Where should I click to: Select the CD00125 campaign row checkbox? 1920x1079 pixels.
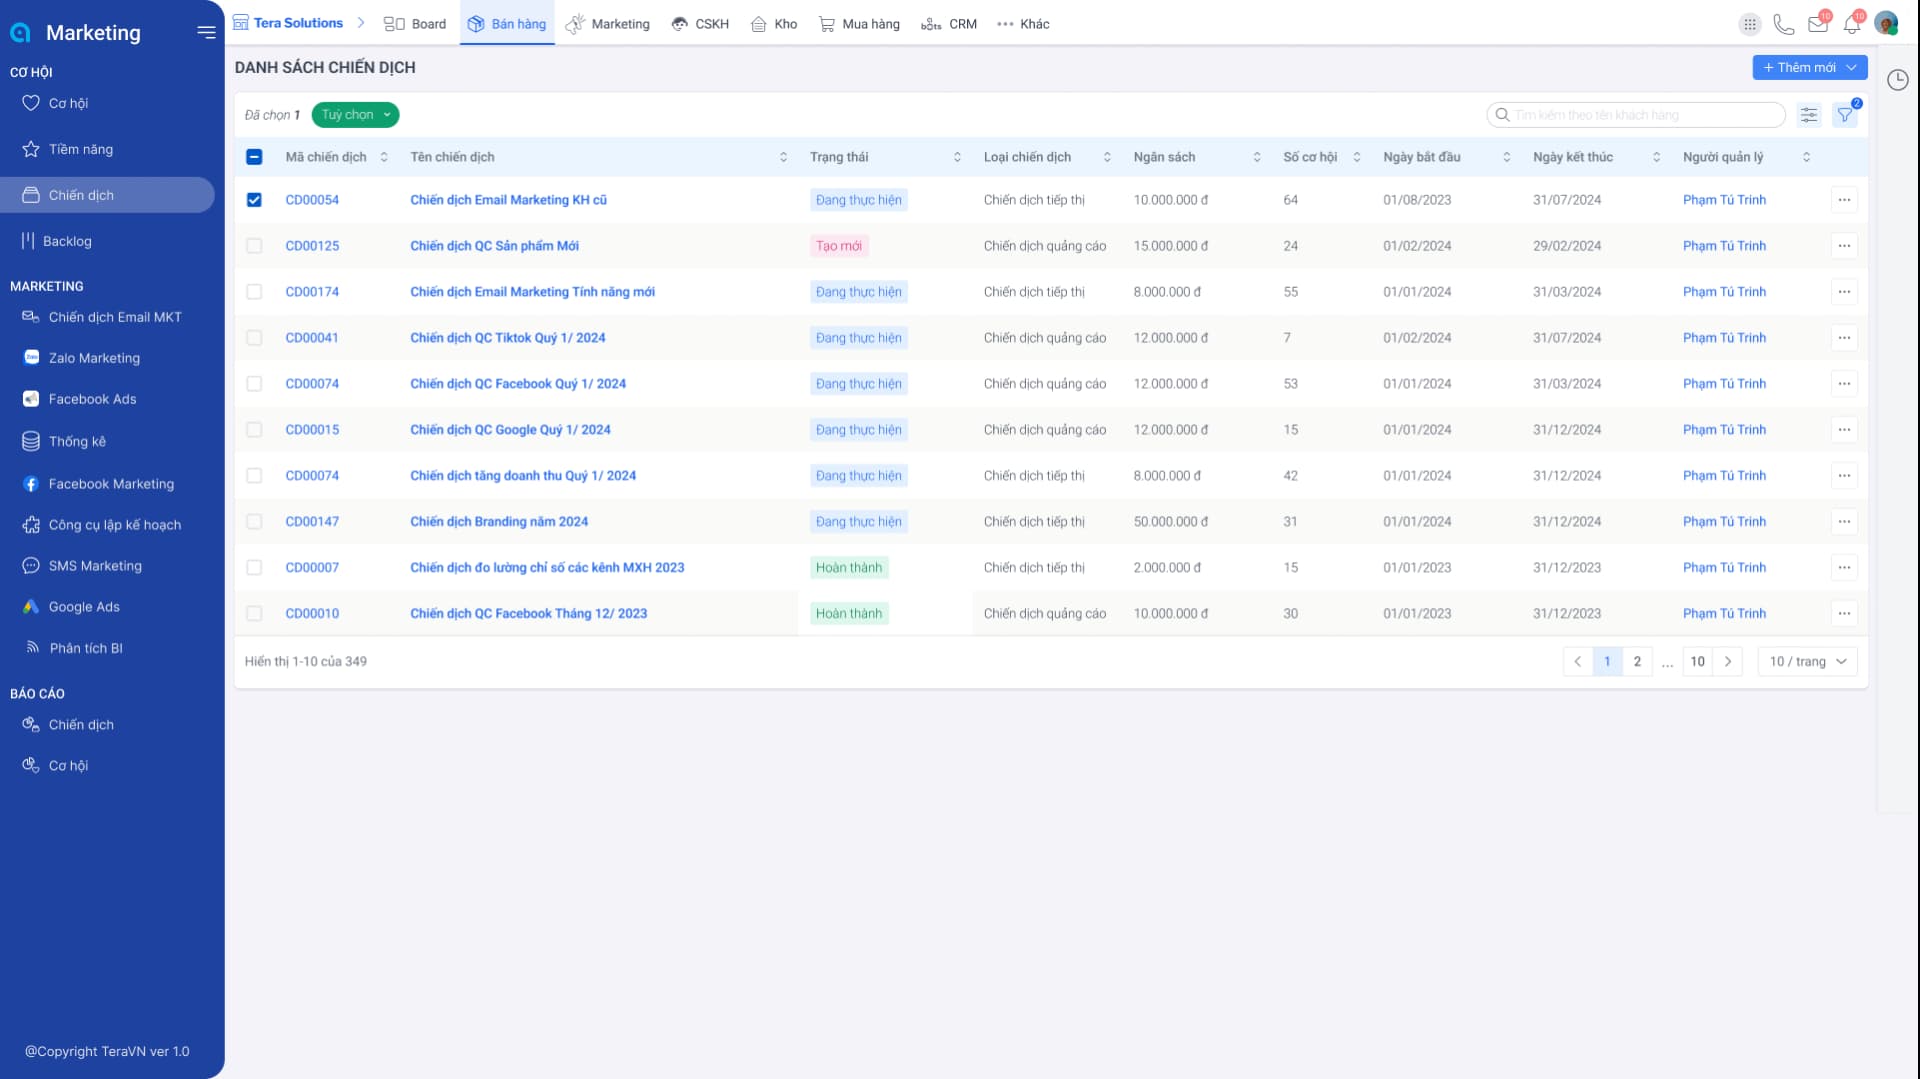tap(254, 246)
